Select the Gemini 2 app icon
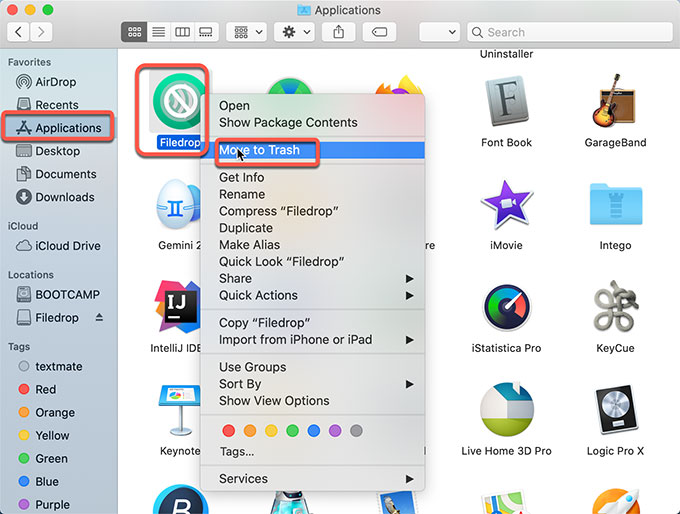Viewport: 680px width, 514px height. tap(179, 204)
